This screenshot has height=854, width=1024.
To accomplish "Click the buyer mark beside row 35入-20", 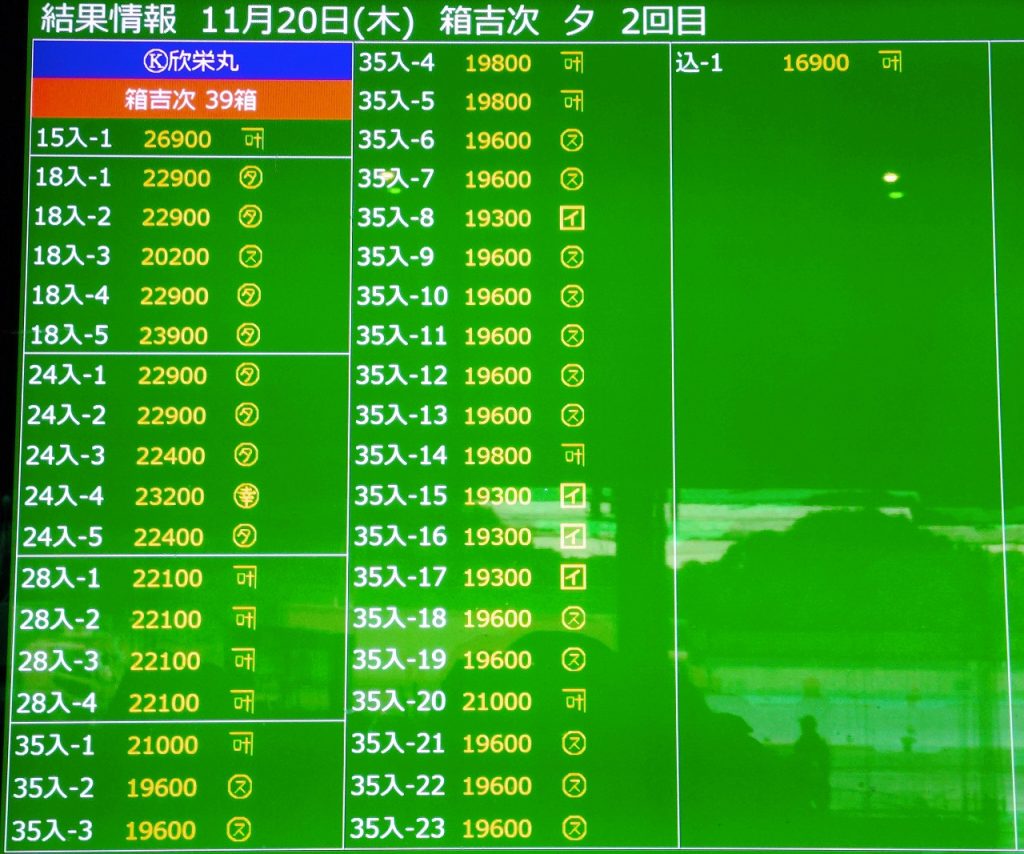I will (574, 701).
